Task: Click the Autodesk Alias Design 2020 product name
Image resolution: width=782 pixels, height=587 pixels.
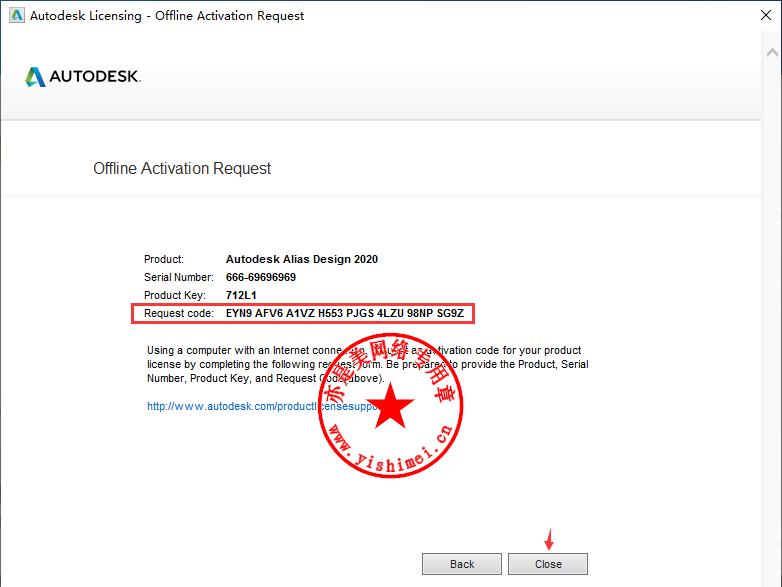Action: pyautogui.click(x=301, y=259)
